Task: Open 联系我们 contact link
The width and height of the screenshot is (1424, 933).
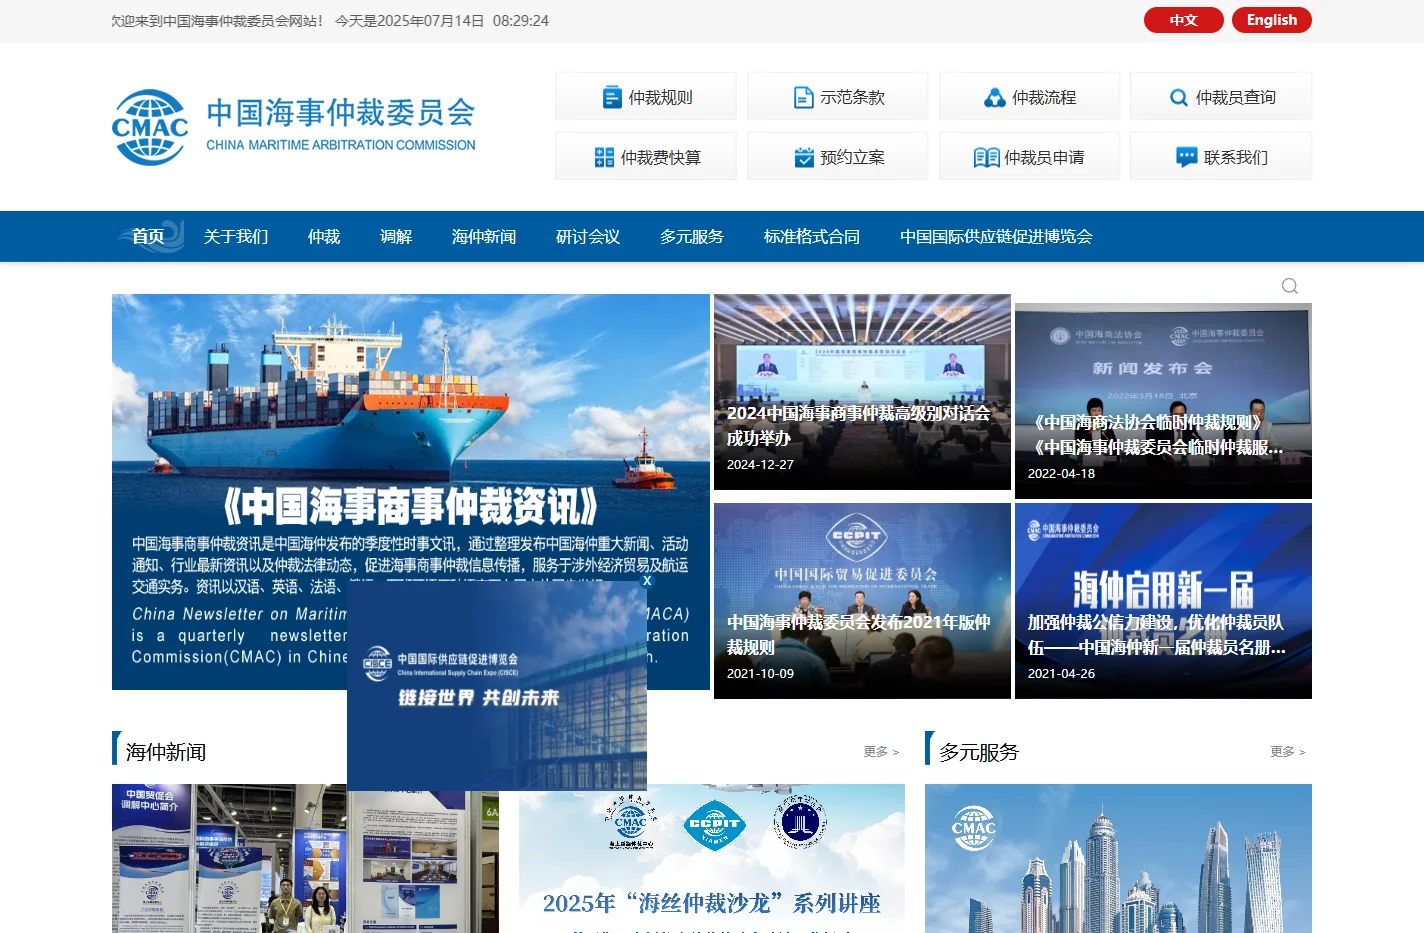Action: (1221, 156)
